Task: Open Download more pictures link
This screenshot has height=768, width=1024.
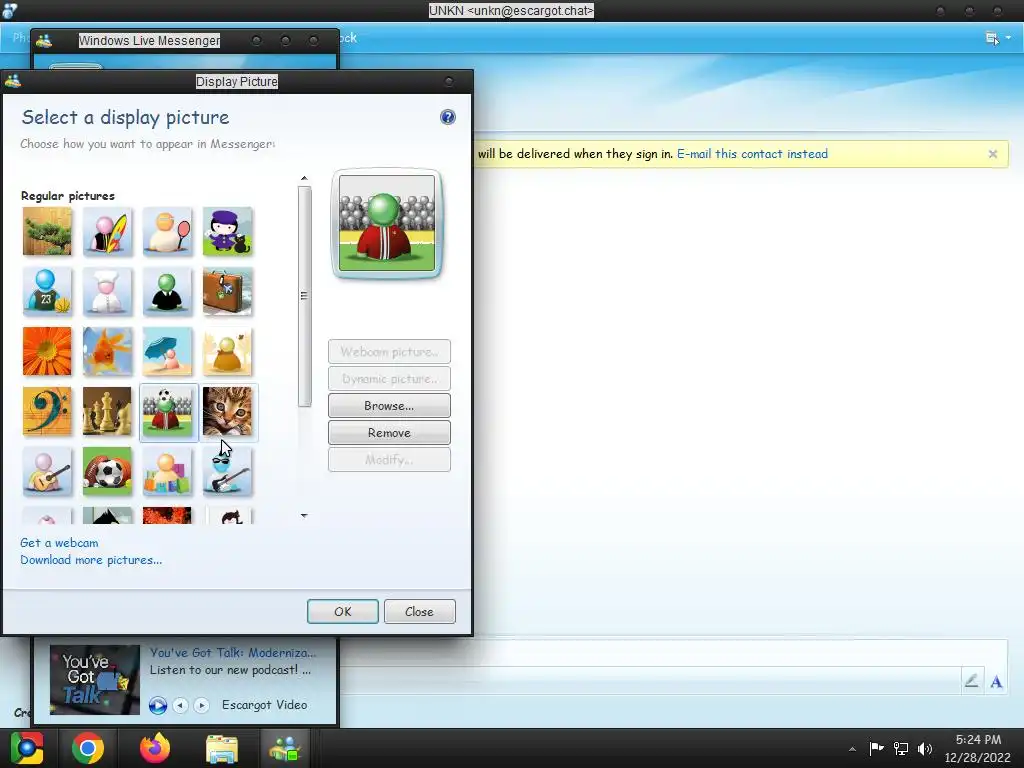Action: (91, 560)
